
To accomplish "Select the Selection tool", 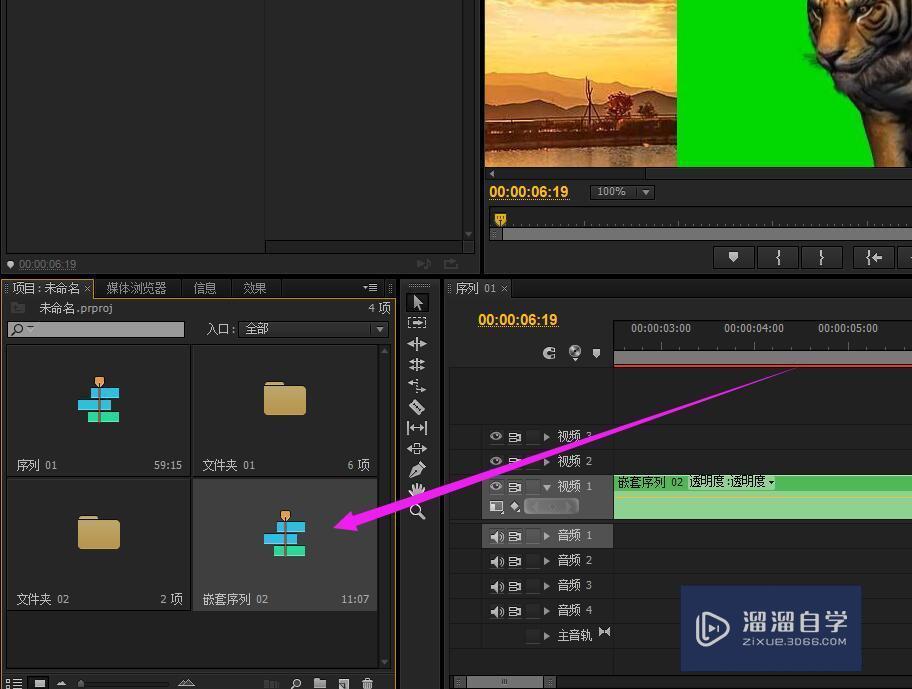I will pos(417,301).
